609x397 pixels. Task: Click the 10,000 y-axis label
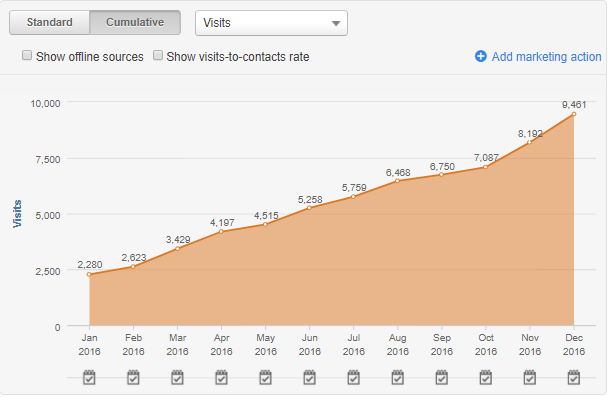click(x=45, y=103)
